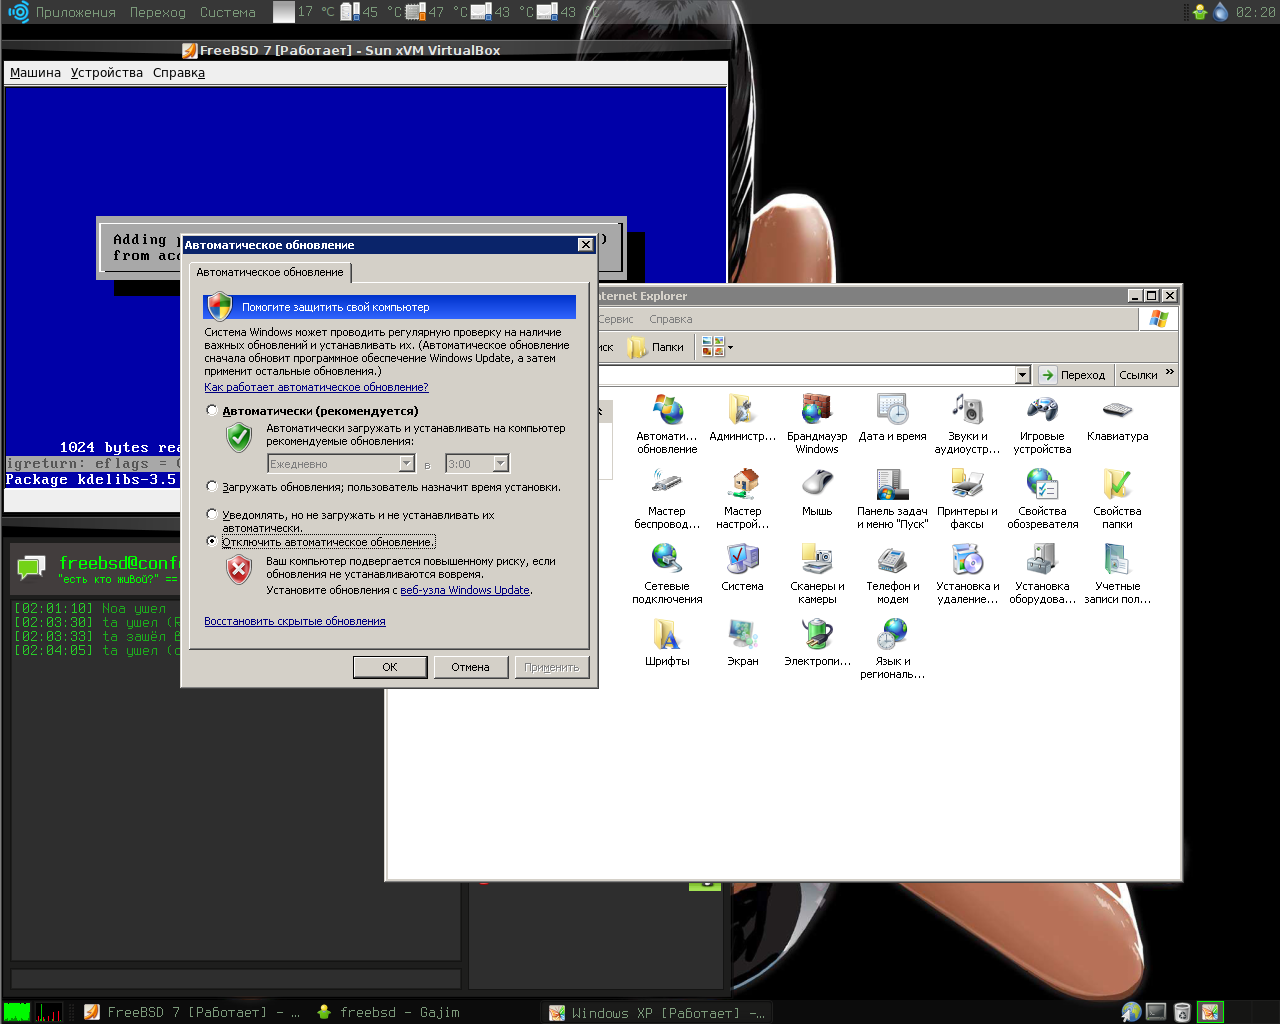The height and width of the screenshot is (1024, 1280).
Task: Open Электропитание control panel icon
Action: pos(817,642)
